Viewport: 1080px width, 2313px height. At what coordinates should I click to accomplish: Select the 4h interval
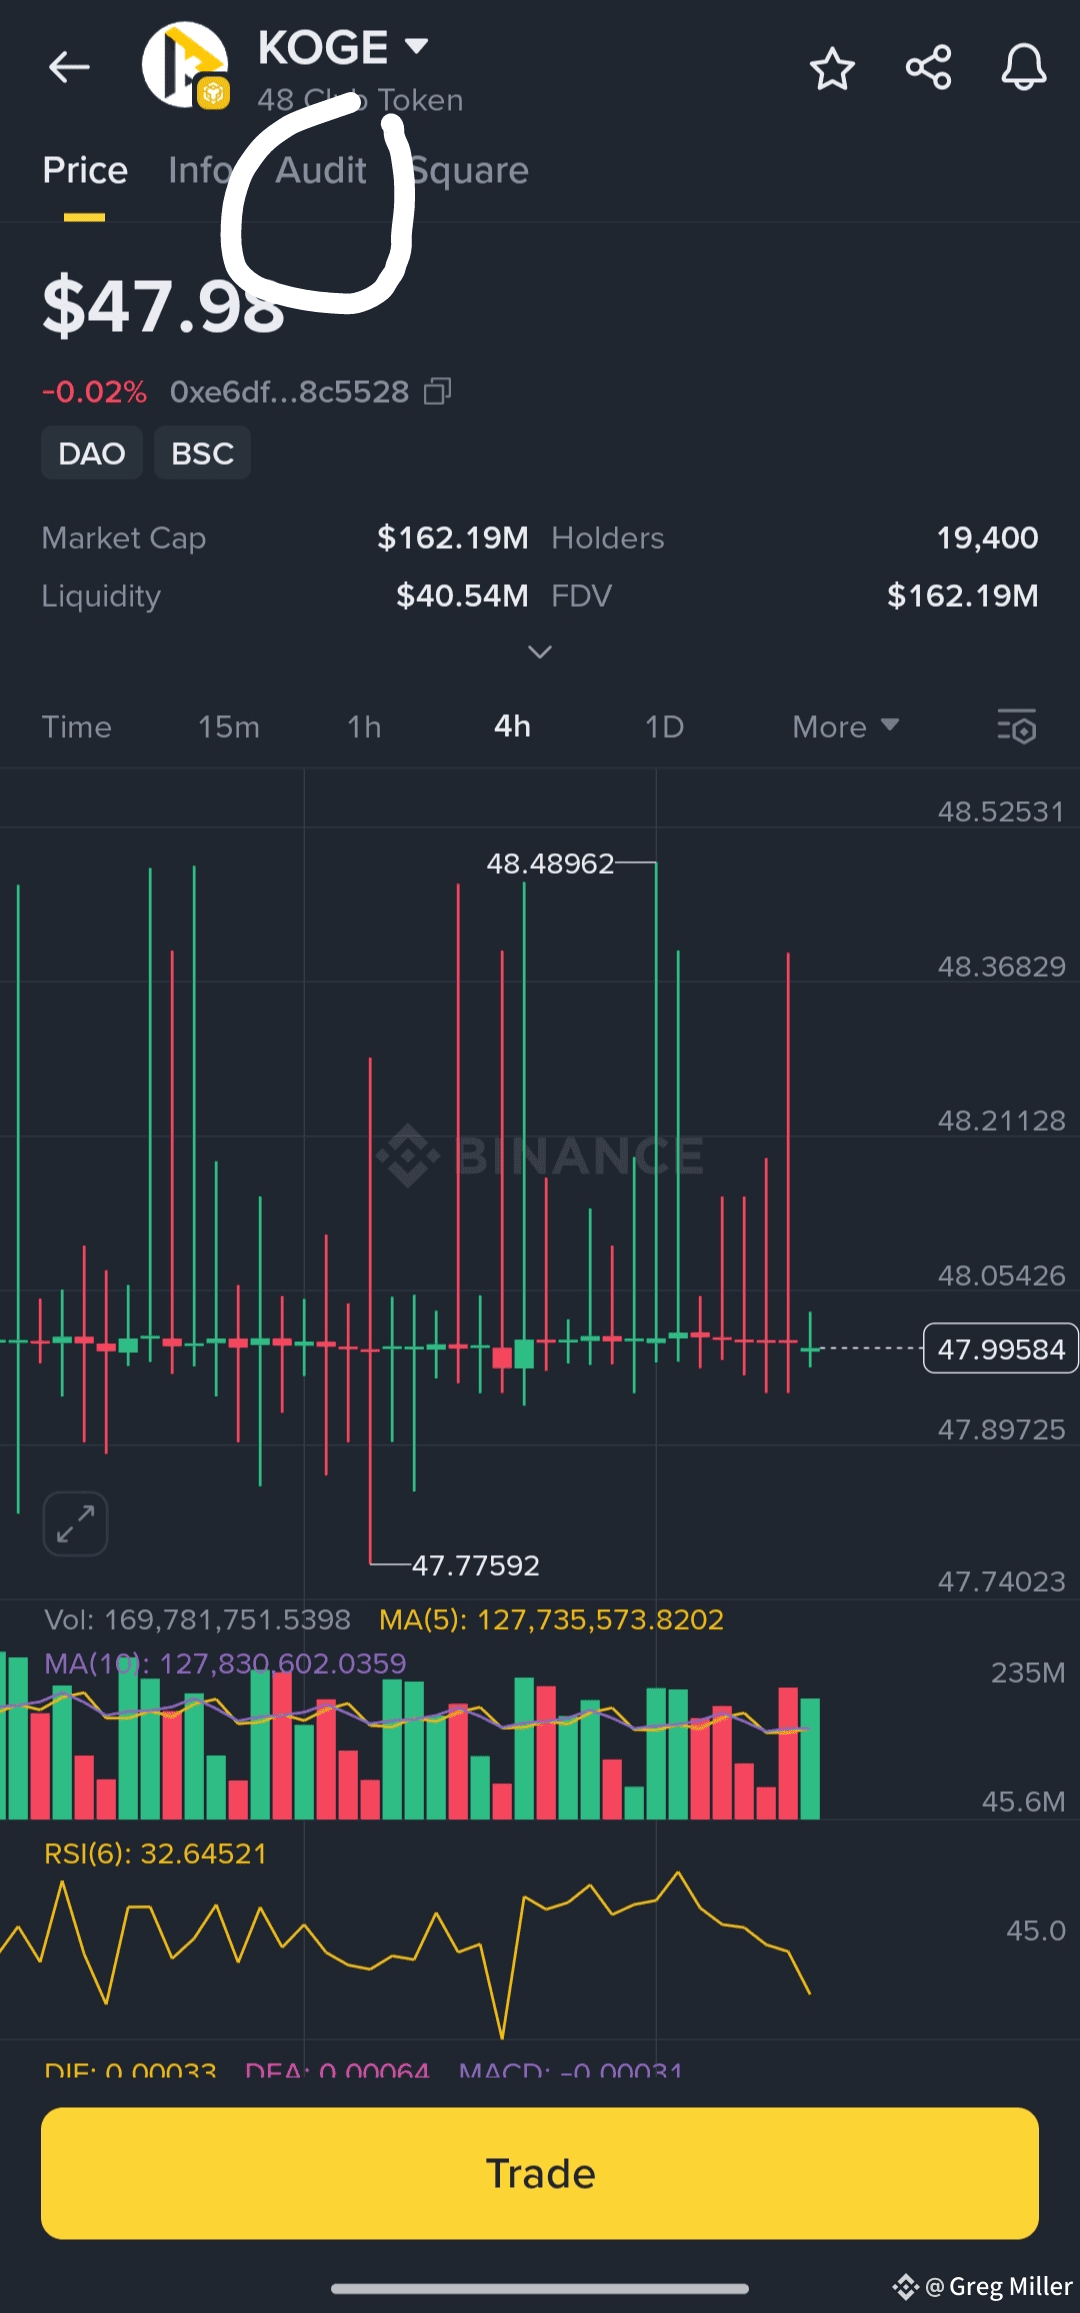click(512, 726)
